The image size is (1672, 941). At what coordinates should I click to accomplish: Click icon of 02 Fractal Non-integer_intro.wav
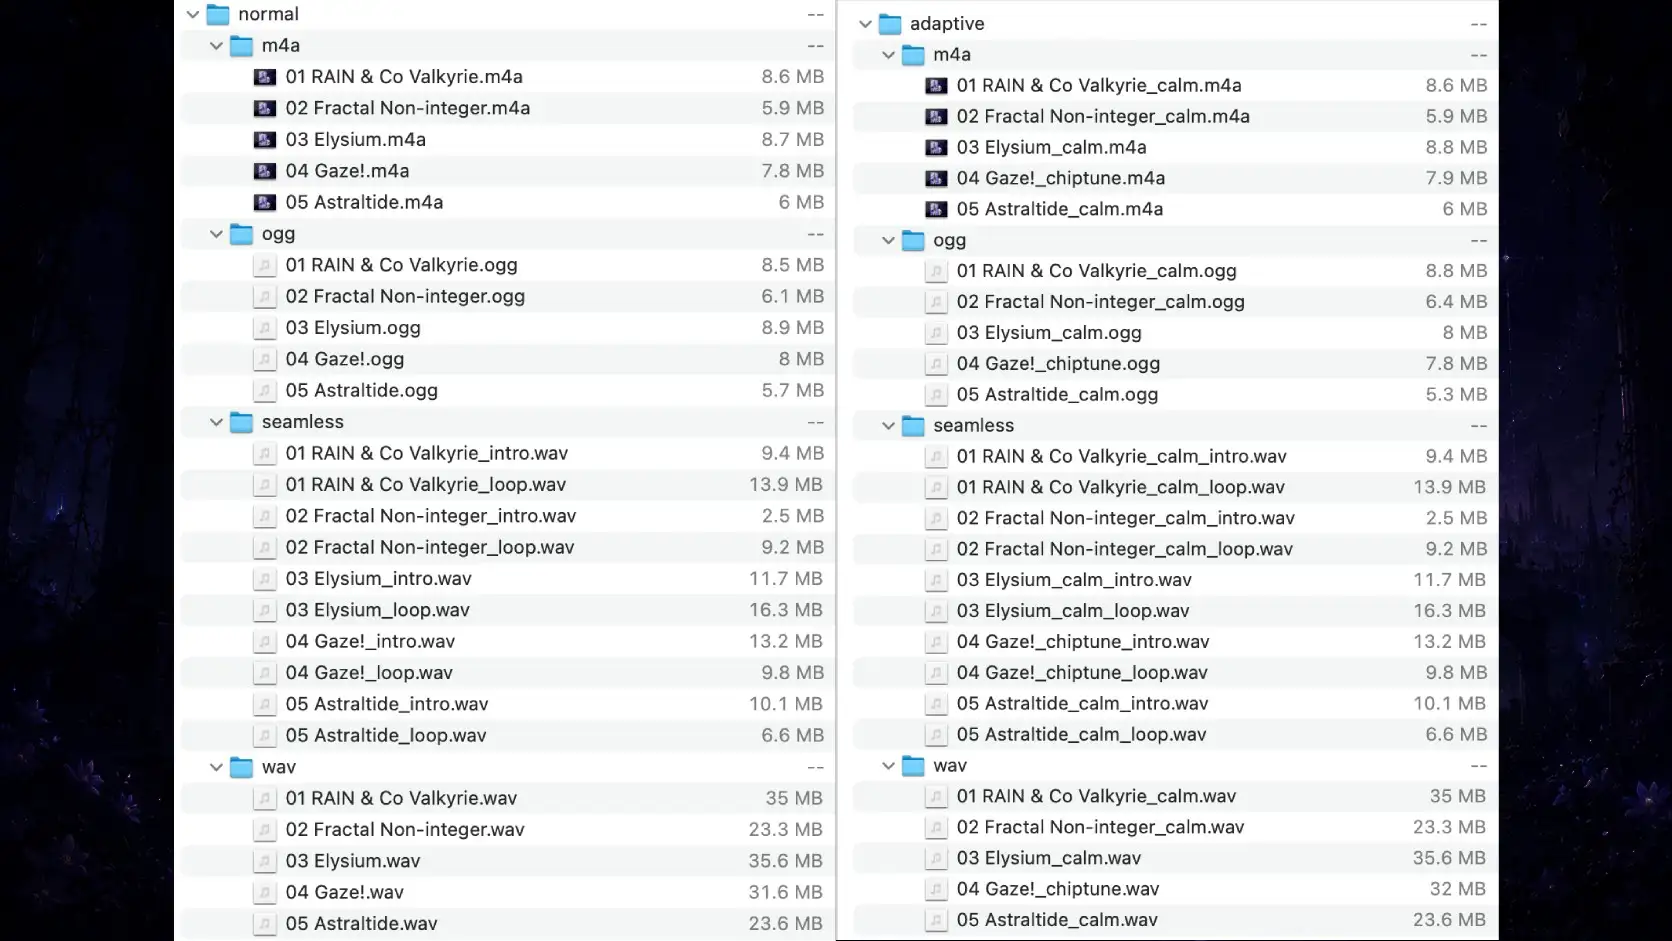[264, 516]
